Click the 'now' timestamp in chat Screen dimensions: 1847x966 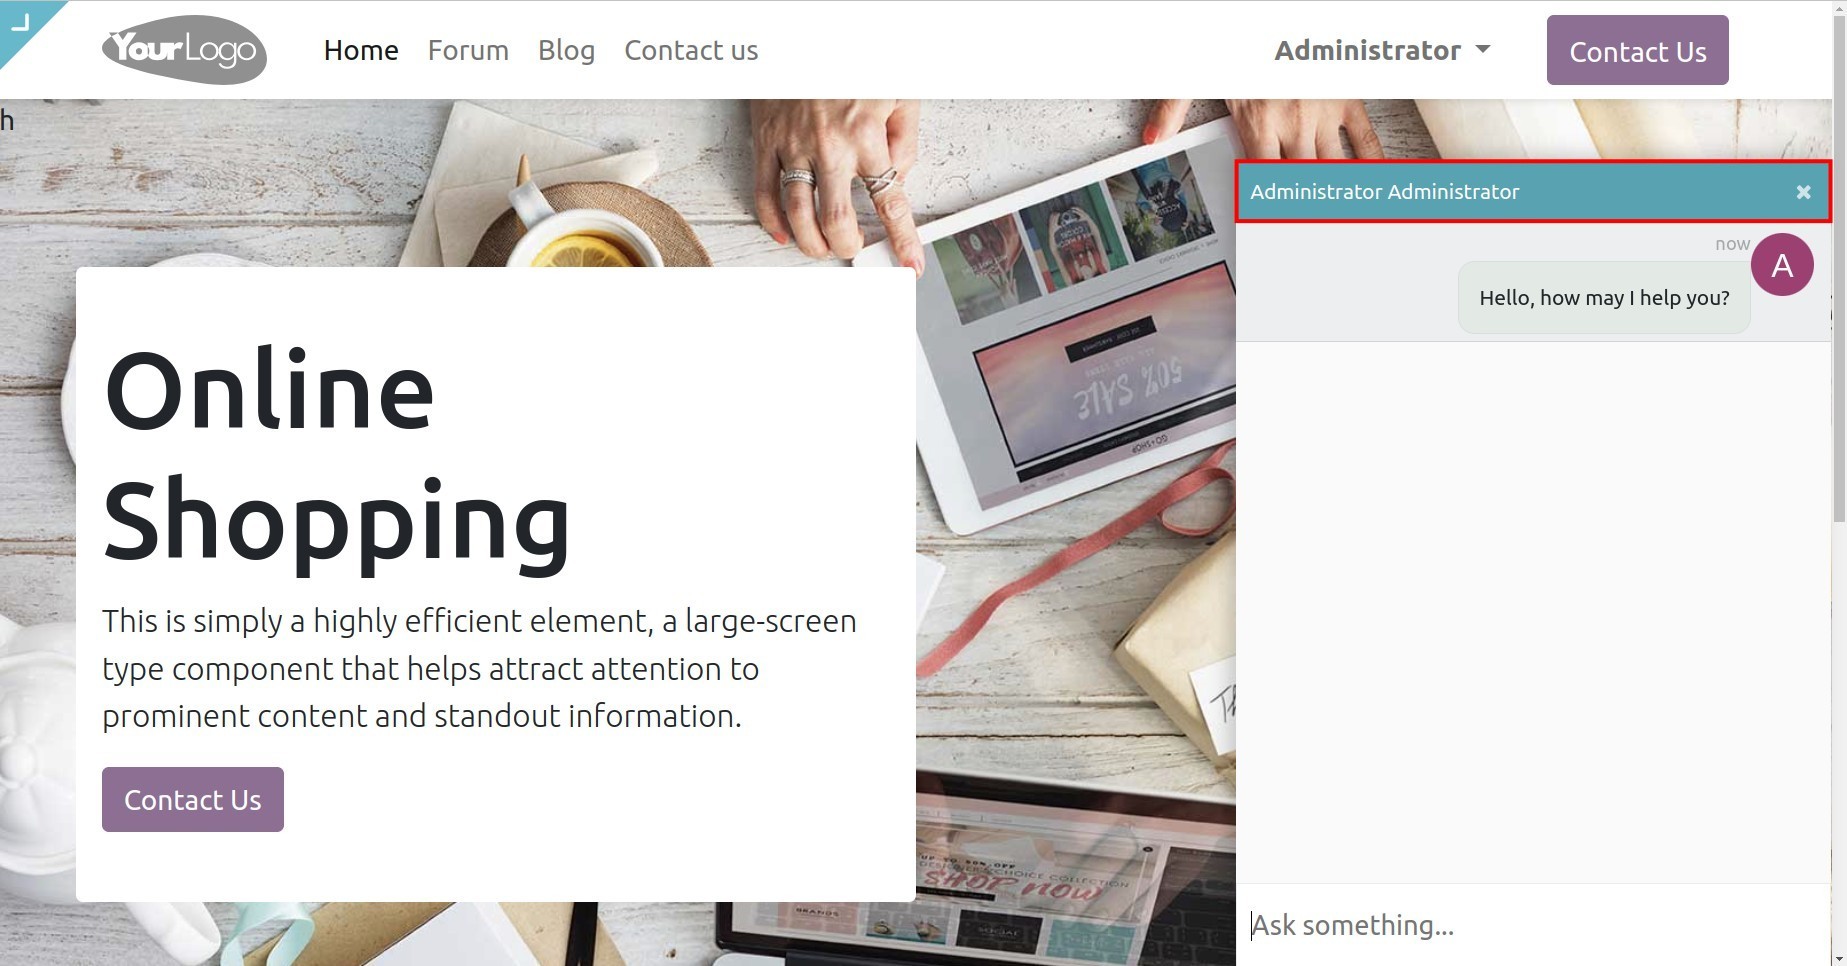point(1732,244)
